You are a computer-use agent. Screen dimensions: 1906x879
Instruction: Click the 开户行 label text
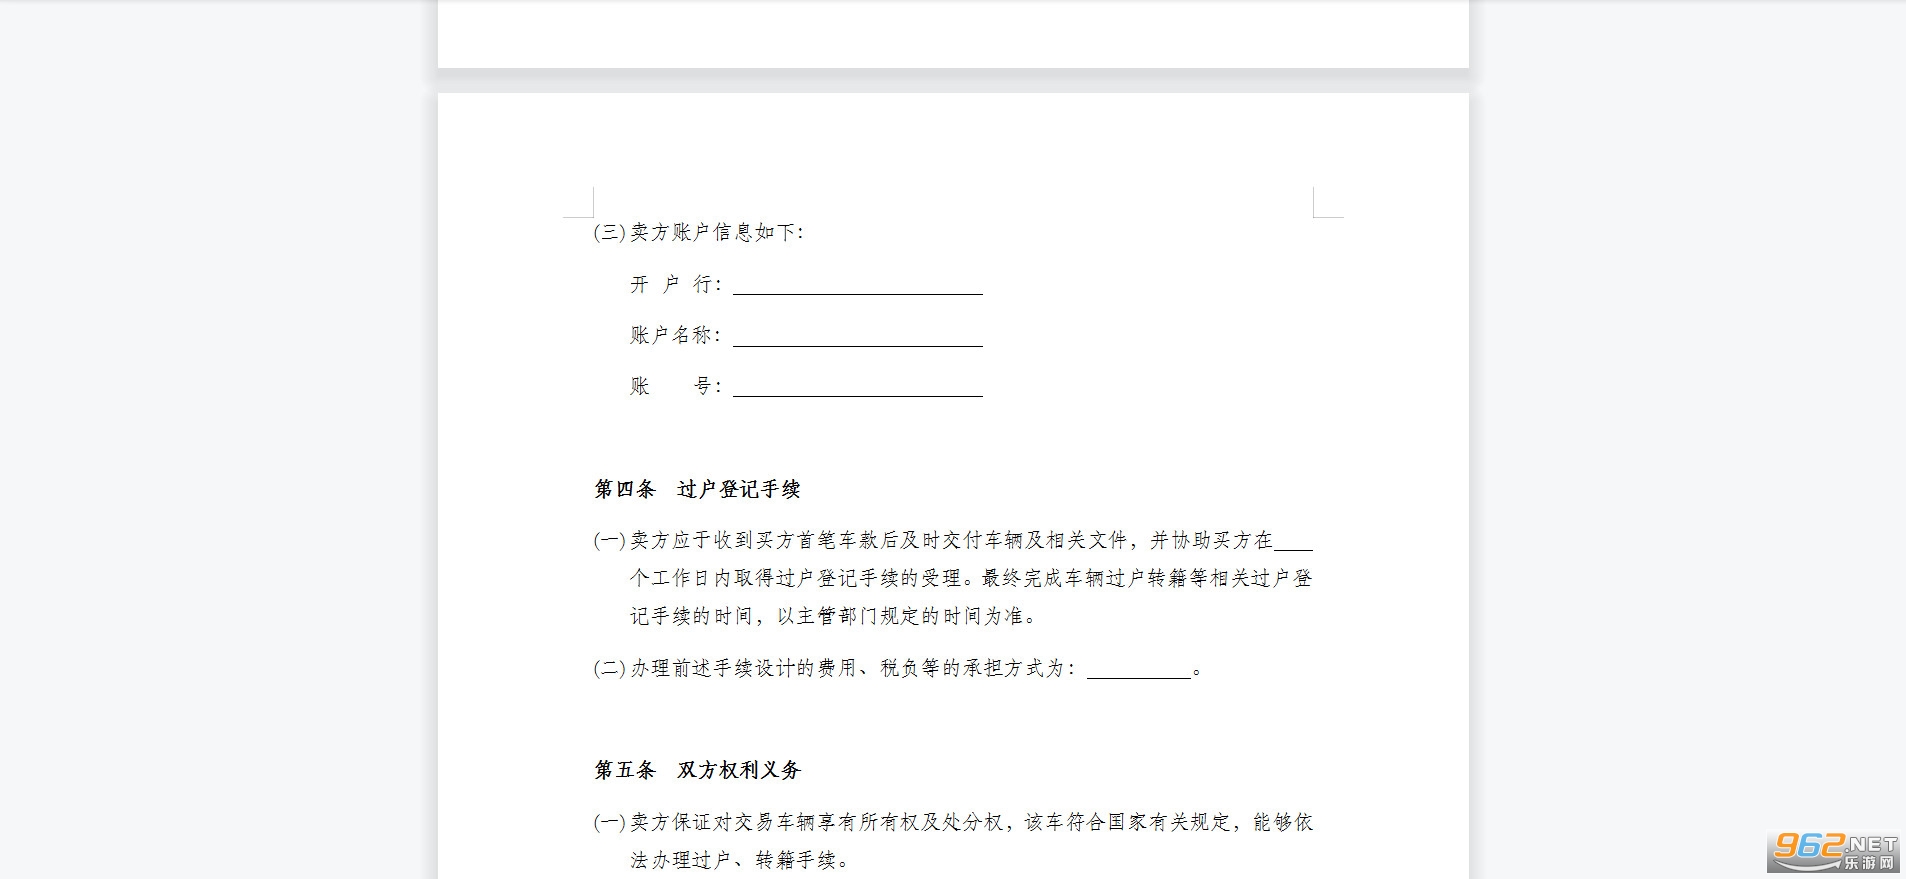[x=675, y=284]
